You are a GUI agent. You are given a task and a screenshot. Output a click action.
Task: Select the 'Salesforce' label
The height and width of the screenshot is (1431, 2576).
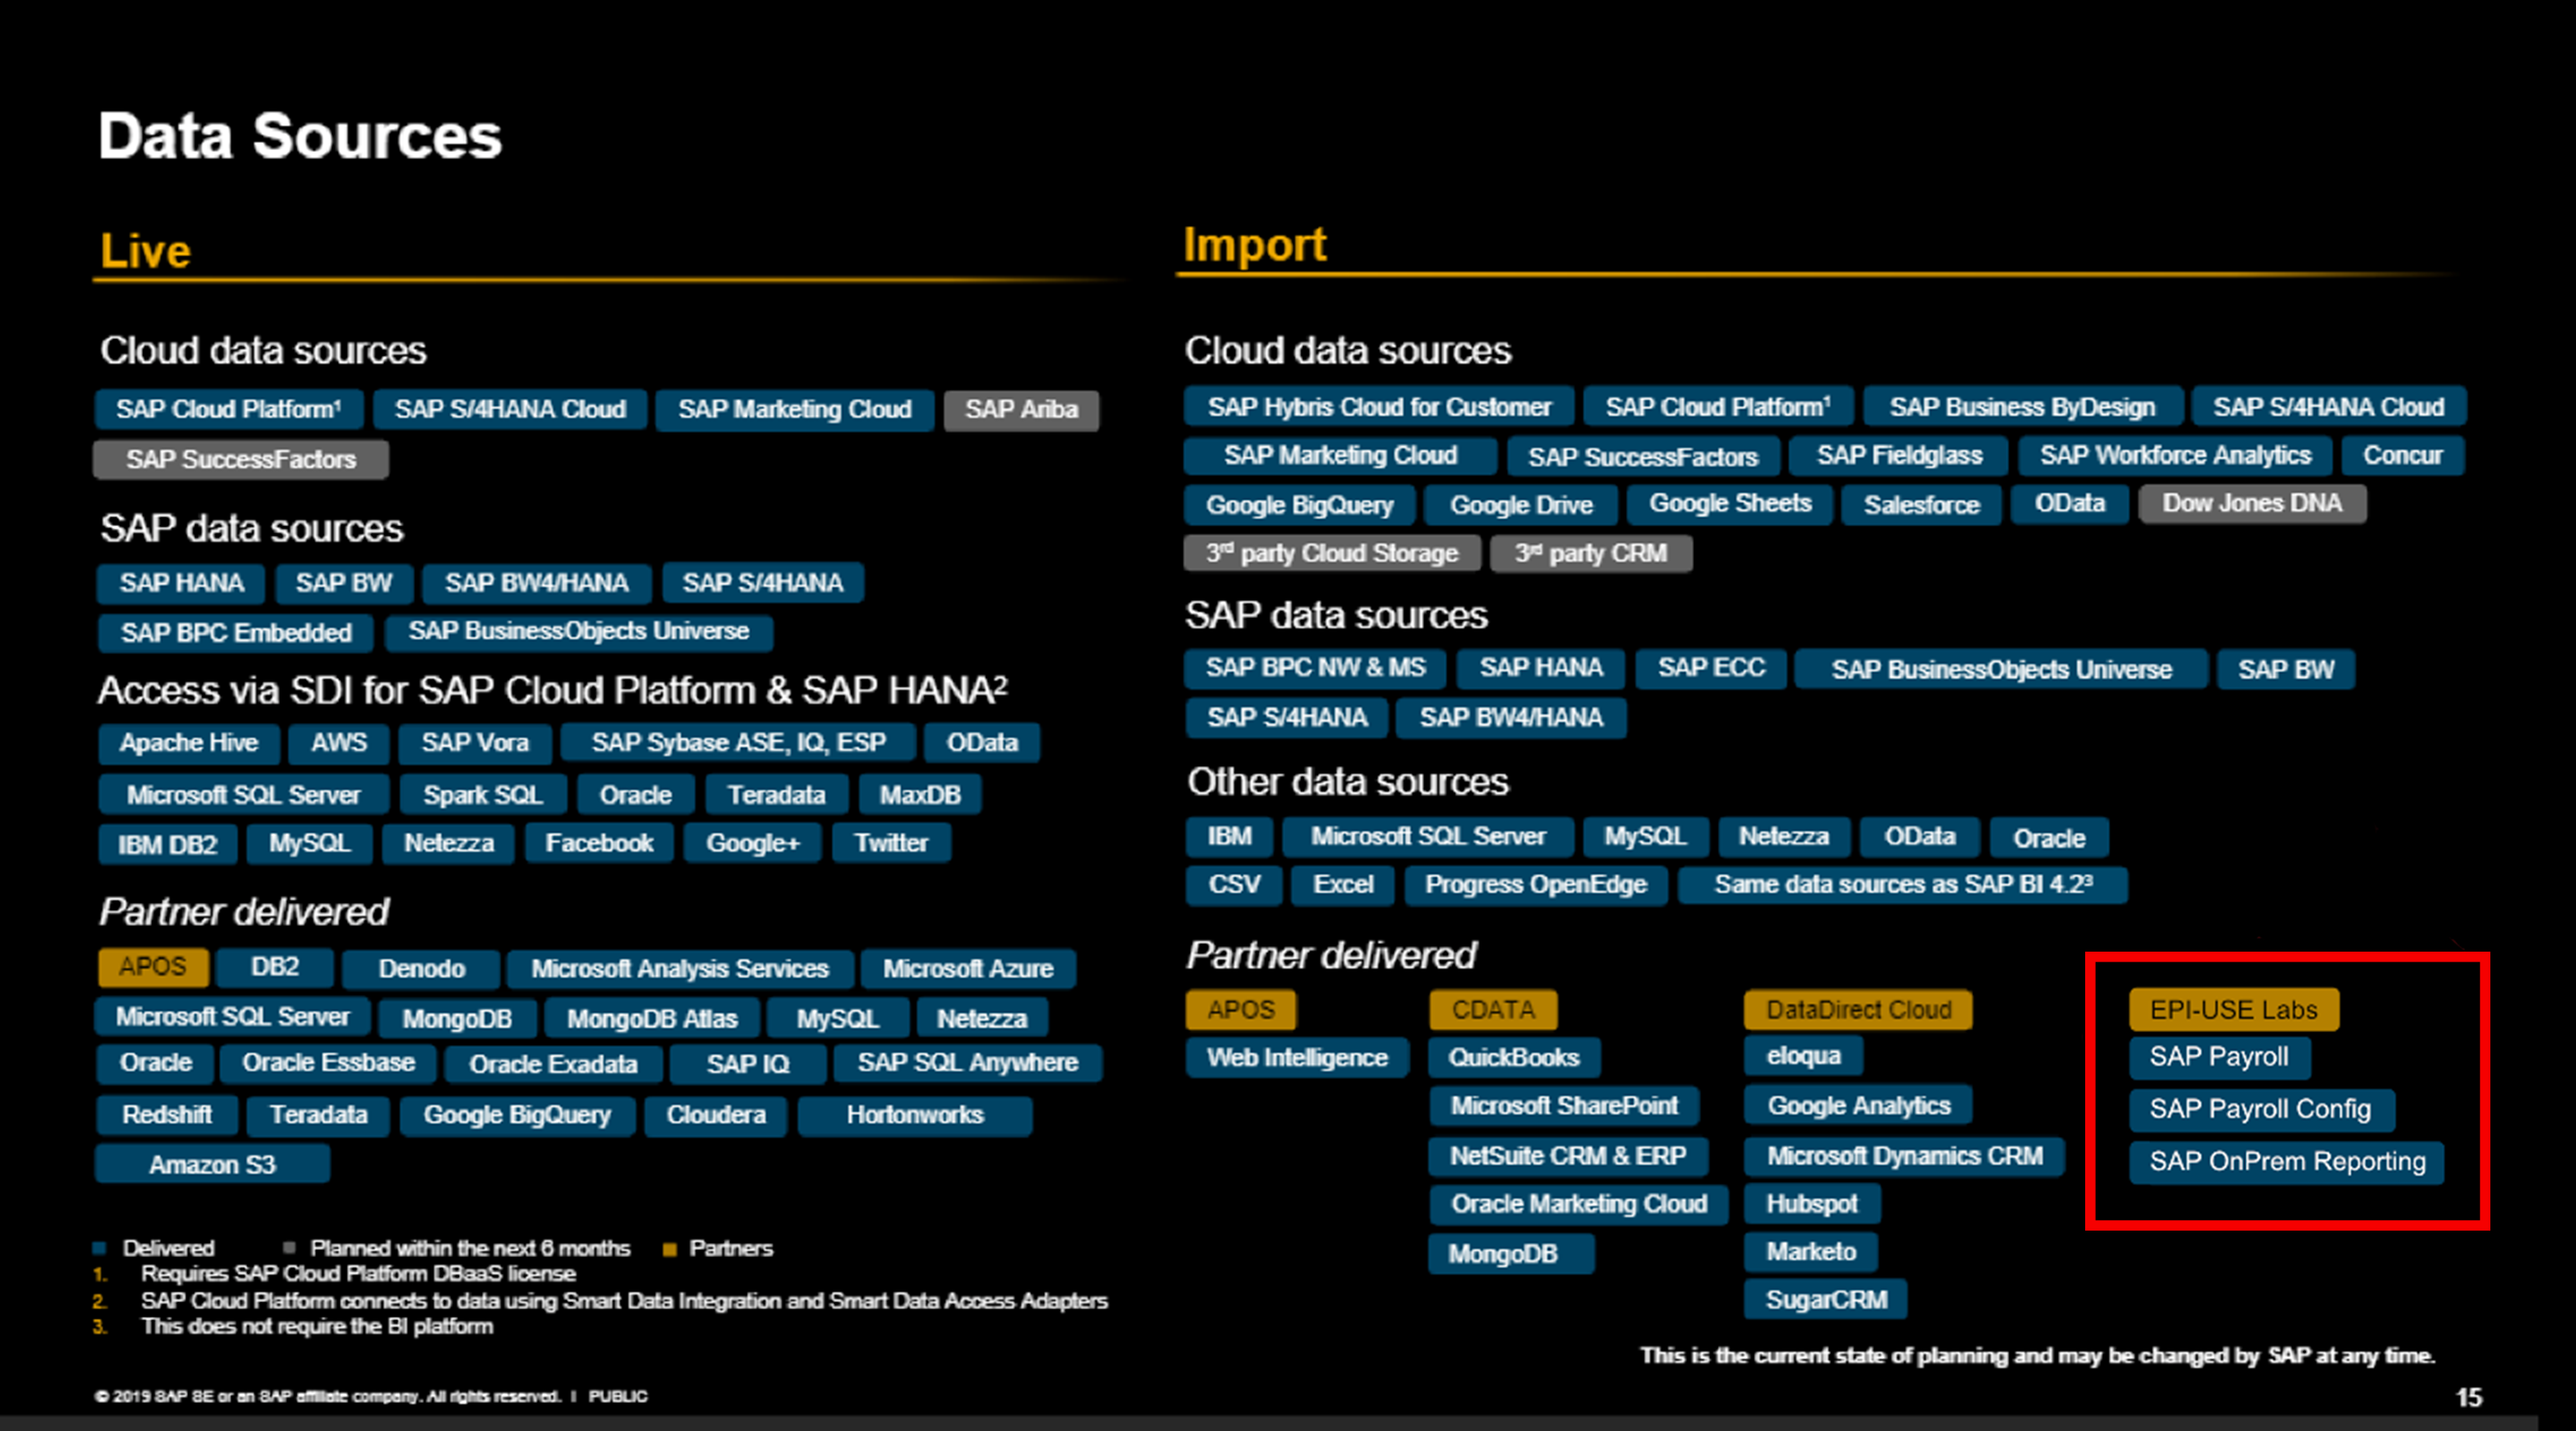tap(1921, 506)
